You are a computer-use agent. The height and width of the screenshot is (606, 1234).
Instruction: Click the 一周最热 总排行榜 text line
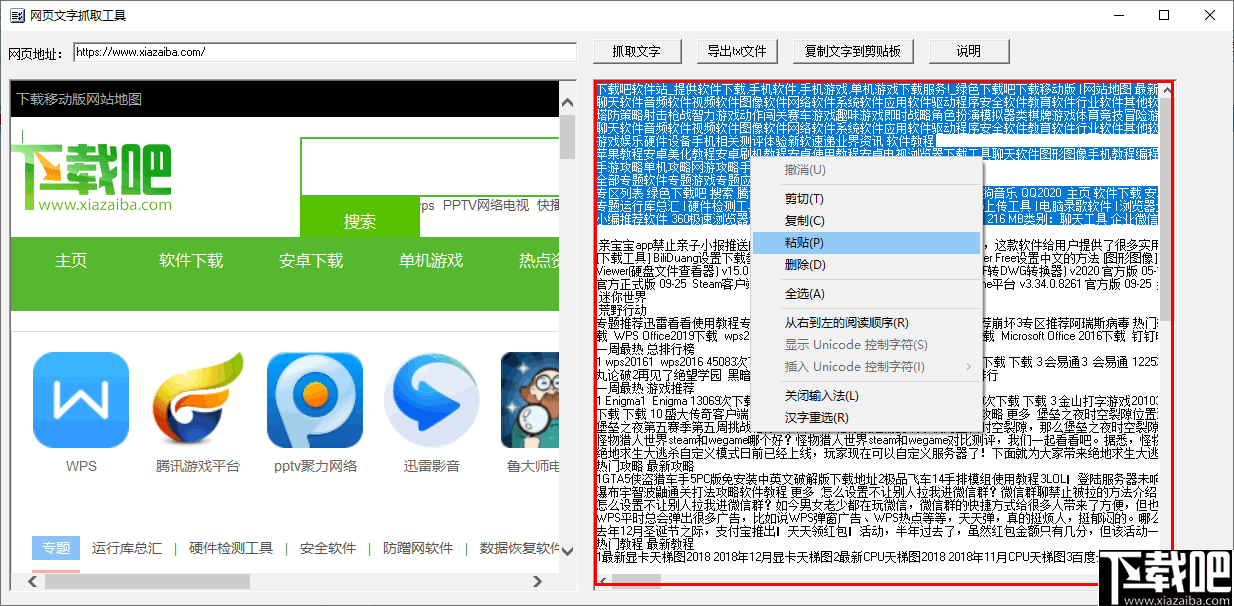[645, 349]
